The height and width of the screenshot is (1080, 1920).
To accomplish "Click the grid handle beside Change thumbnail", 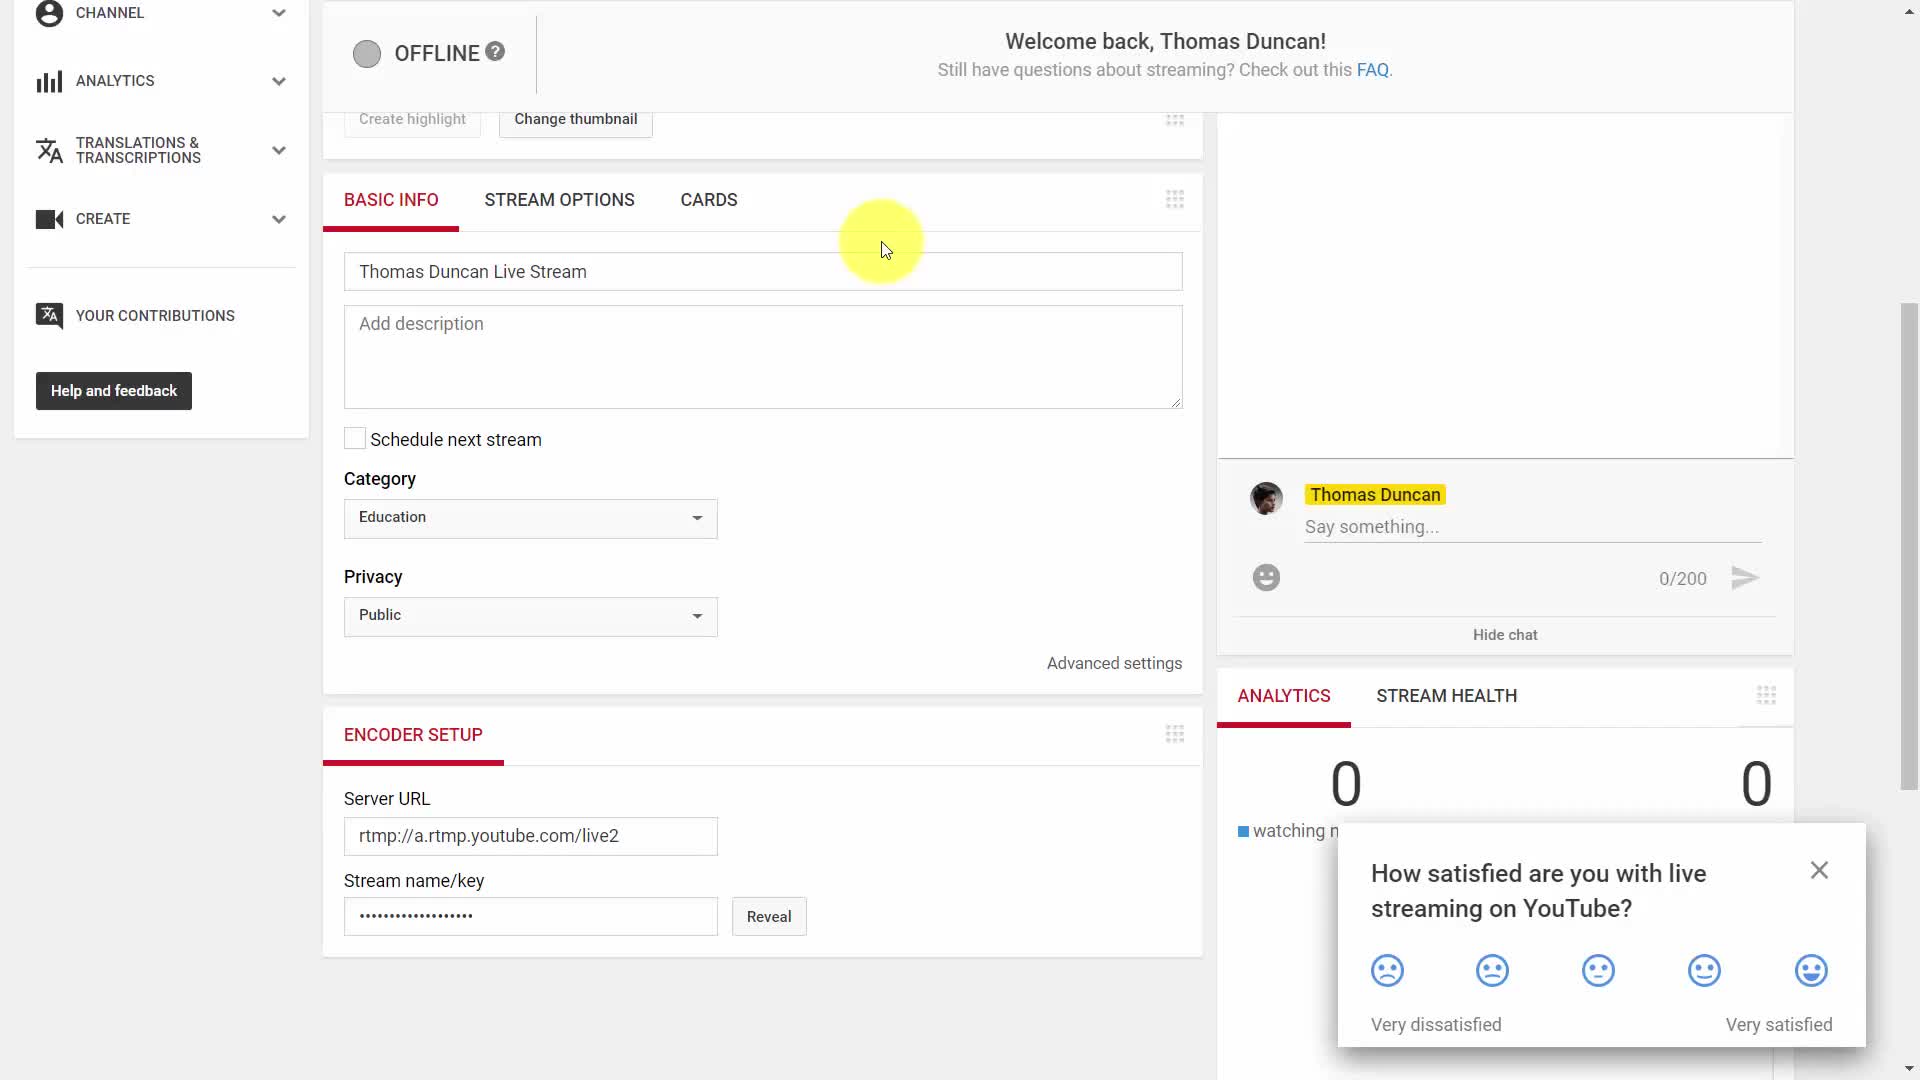I will [x=1175, y=120].
